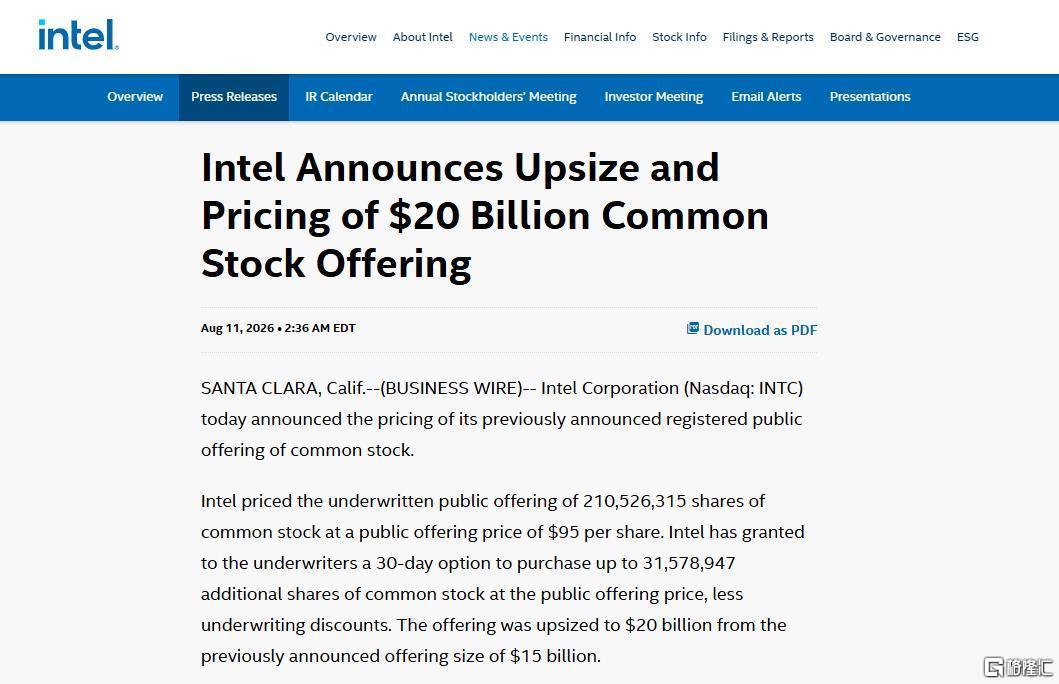Open the ESG link
The image size is (1059, 684).
click(967, 37)
